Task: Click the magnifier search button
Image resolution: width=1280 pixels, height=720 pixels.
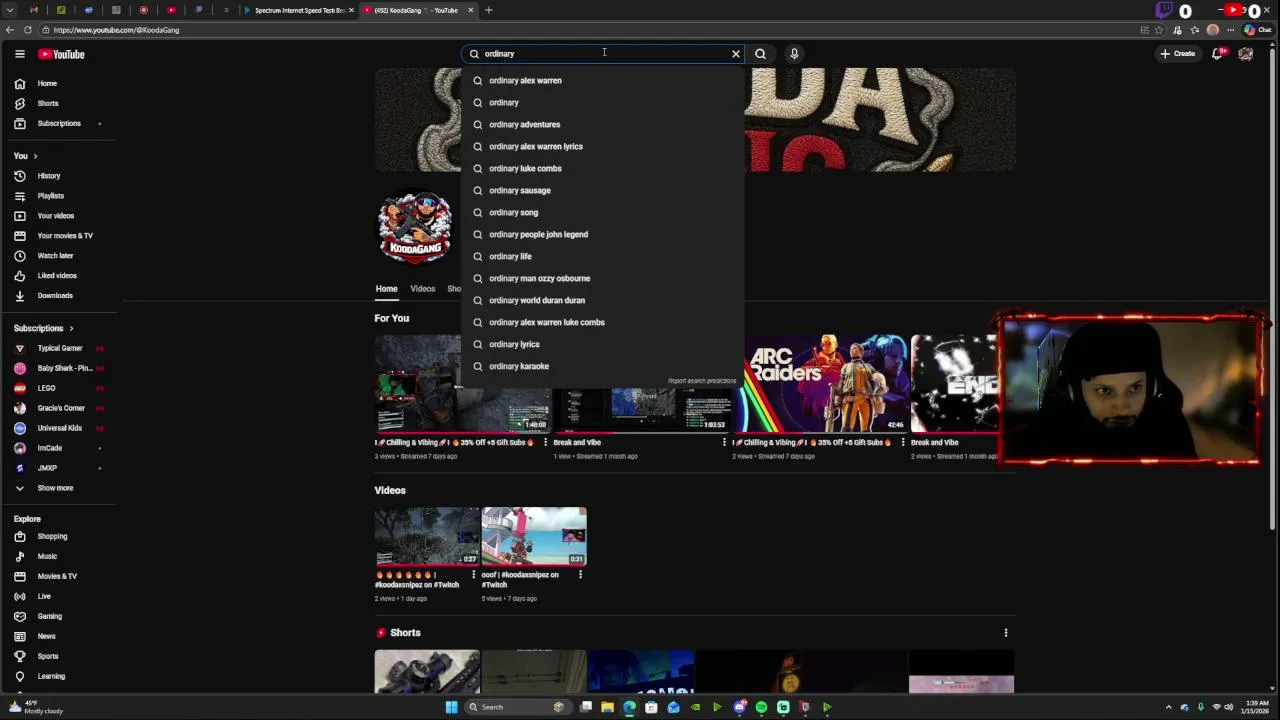Action: pos(760,54)
